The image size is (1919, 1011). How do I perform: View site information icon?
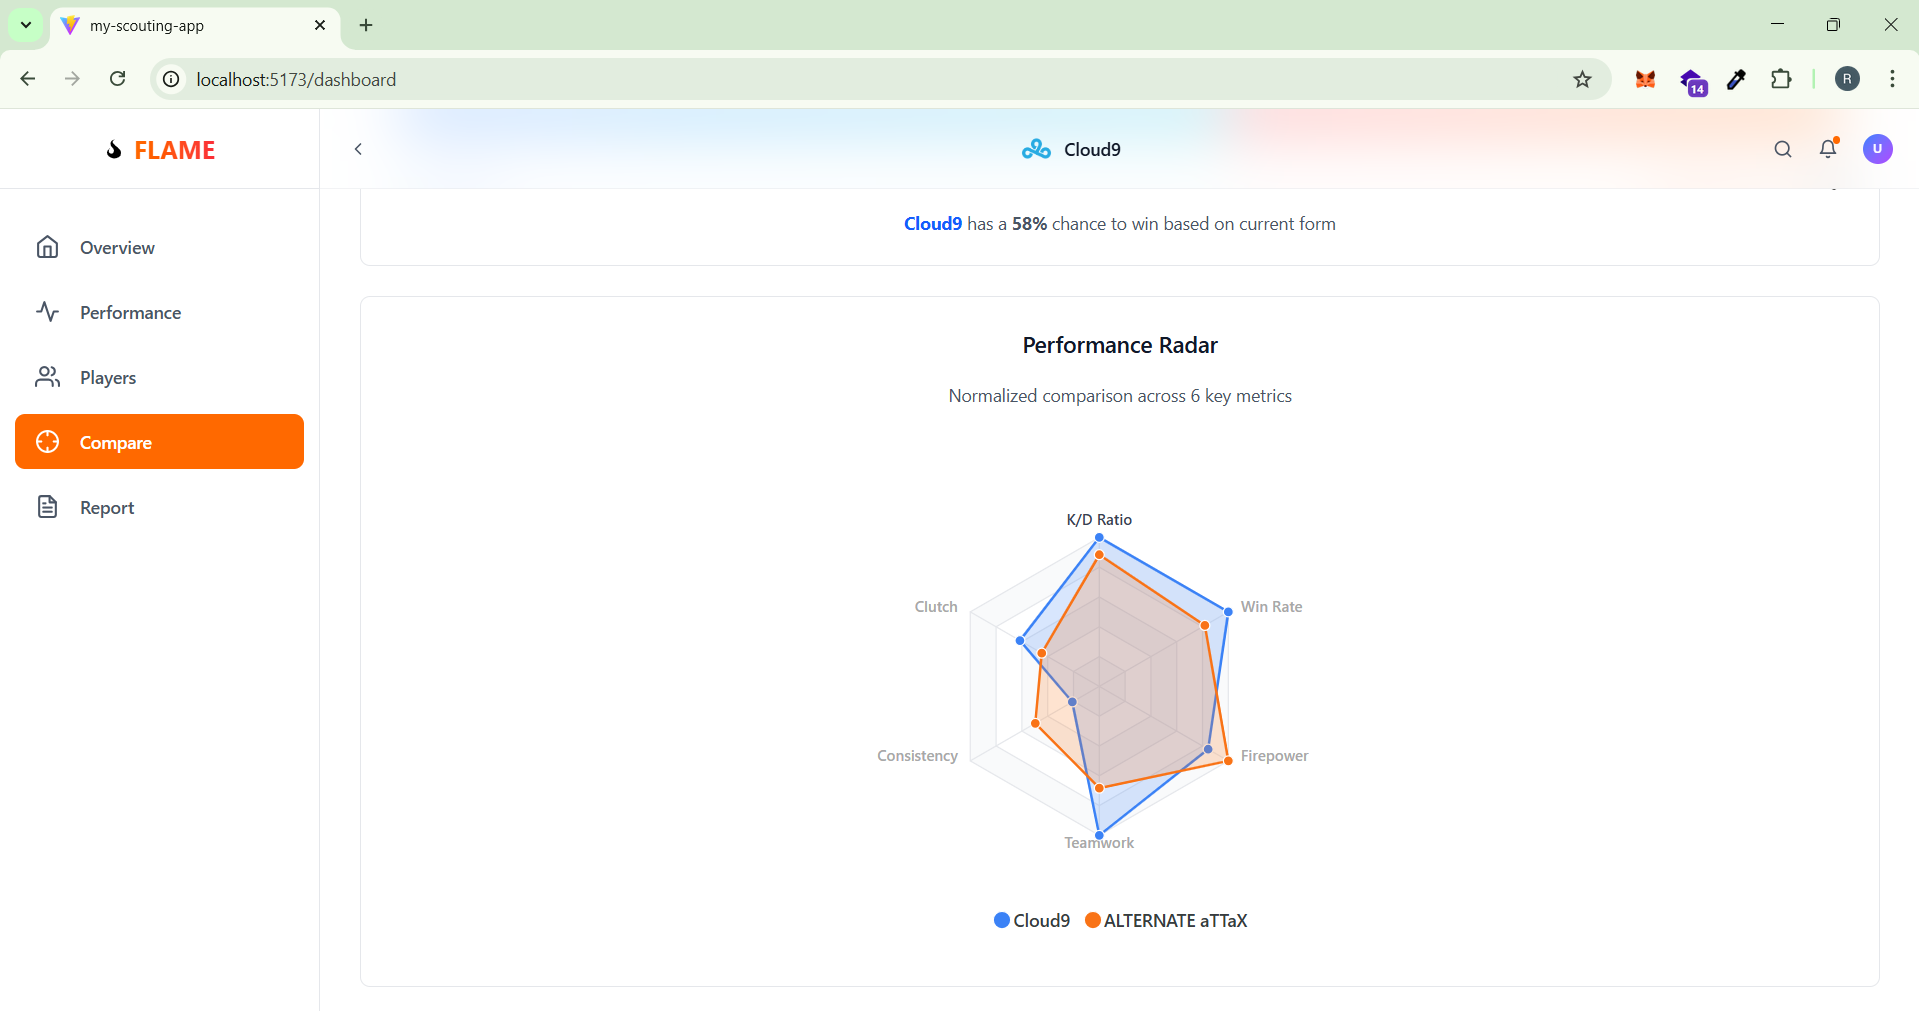(172, 79)
